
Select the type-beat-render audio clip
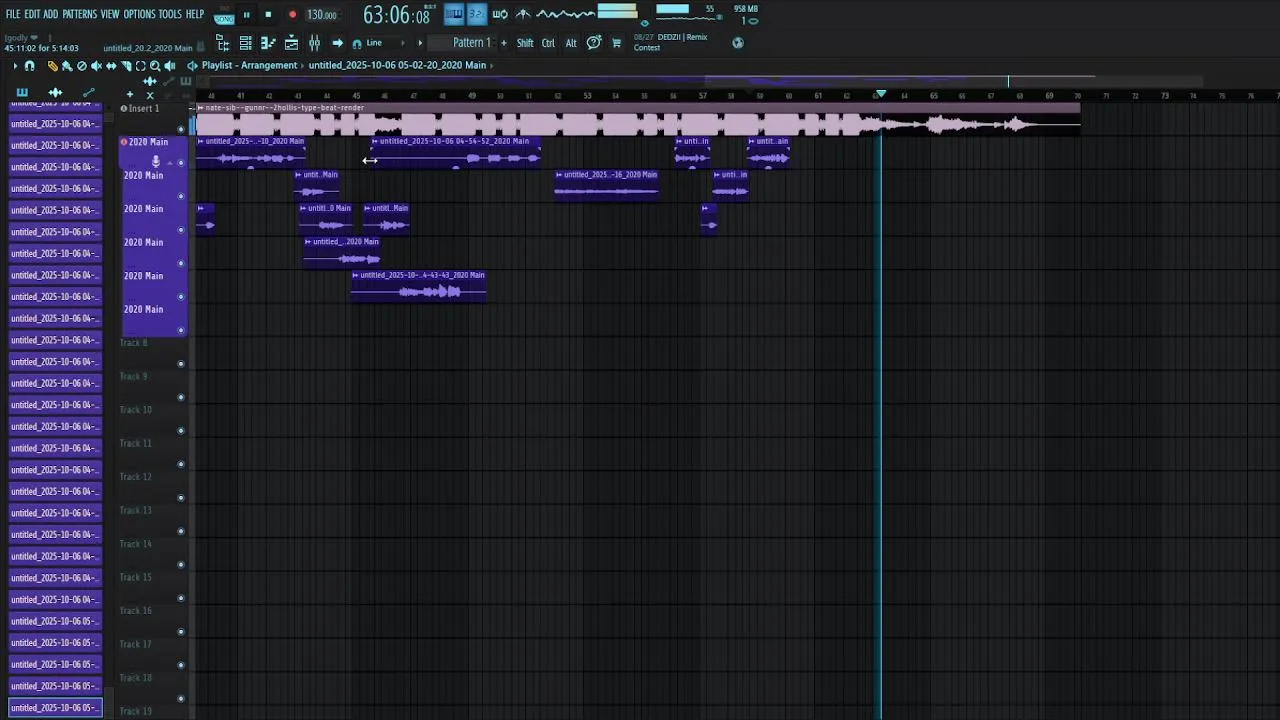point(637,120)
